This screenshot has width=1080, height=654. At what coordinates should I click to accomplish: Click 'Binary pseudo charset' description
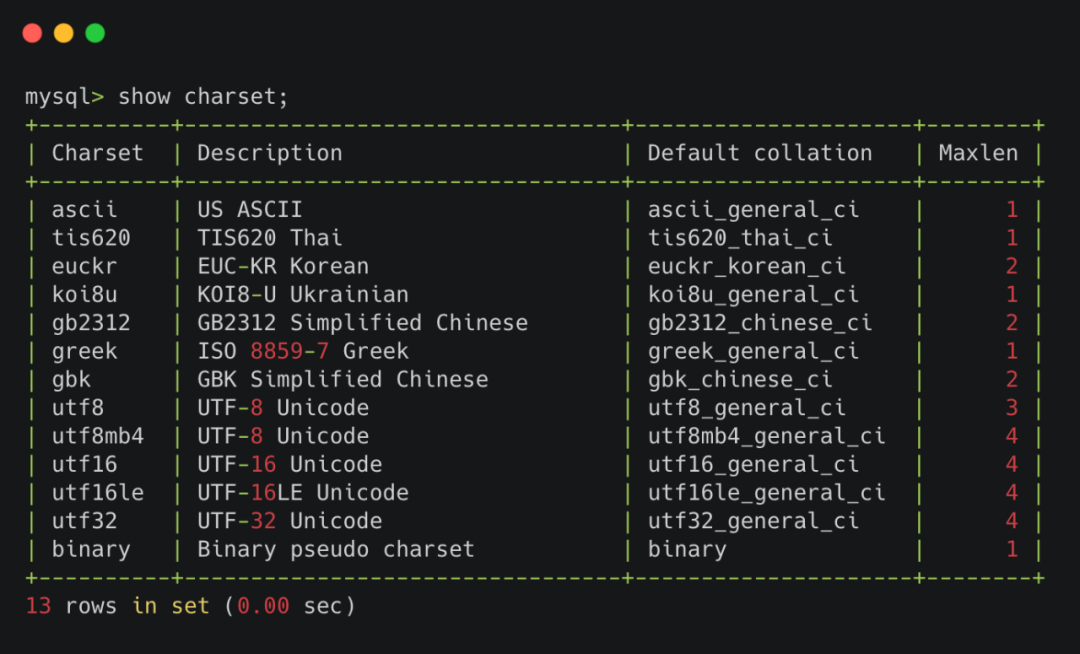(x=335, y=549)
